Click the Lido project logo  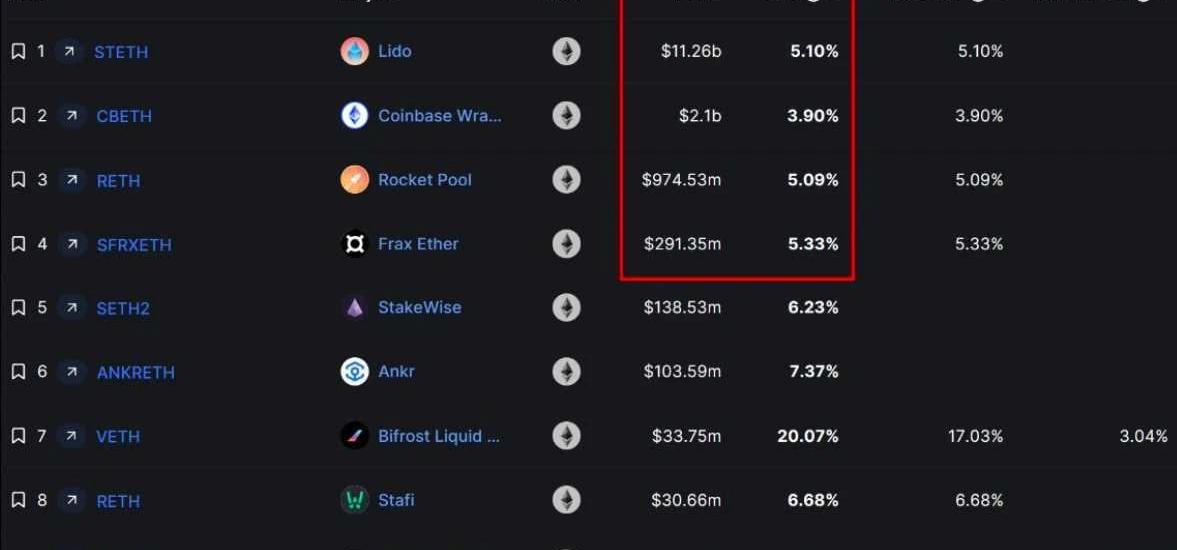[x=354, y=51]
